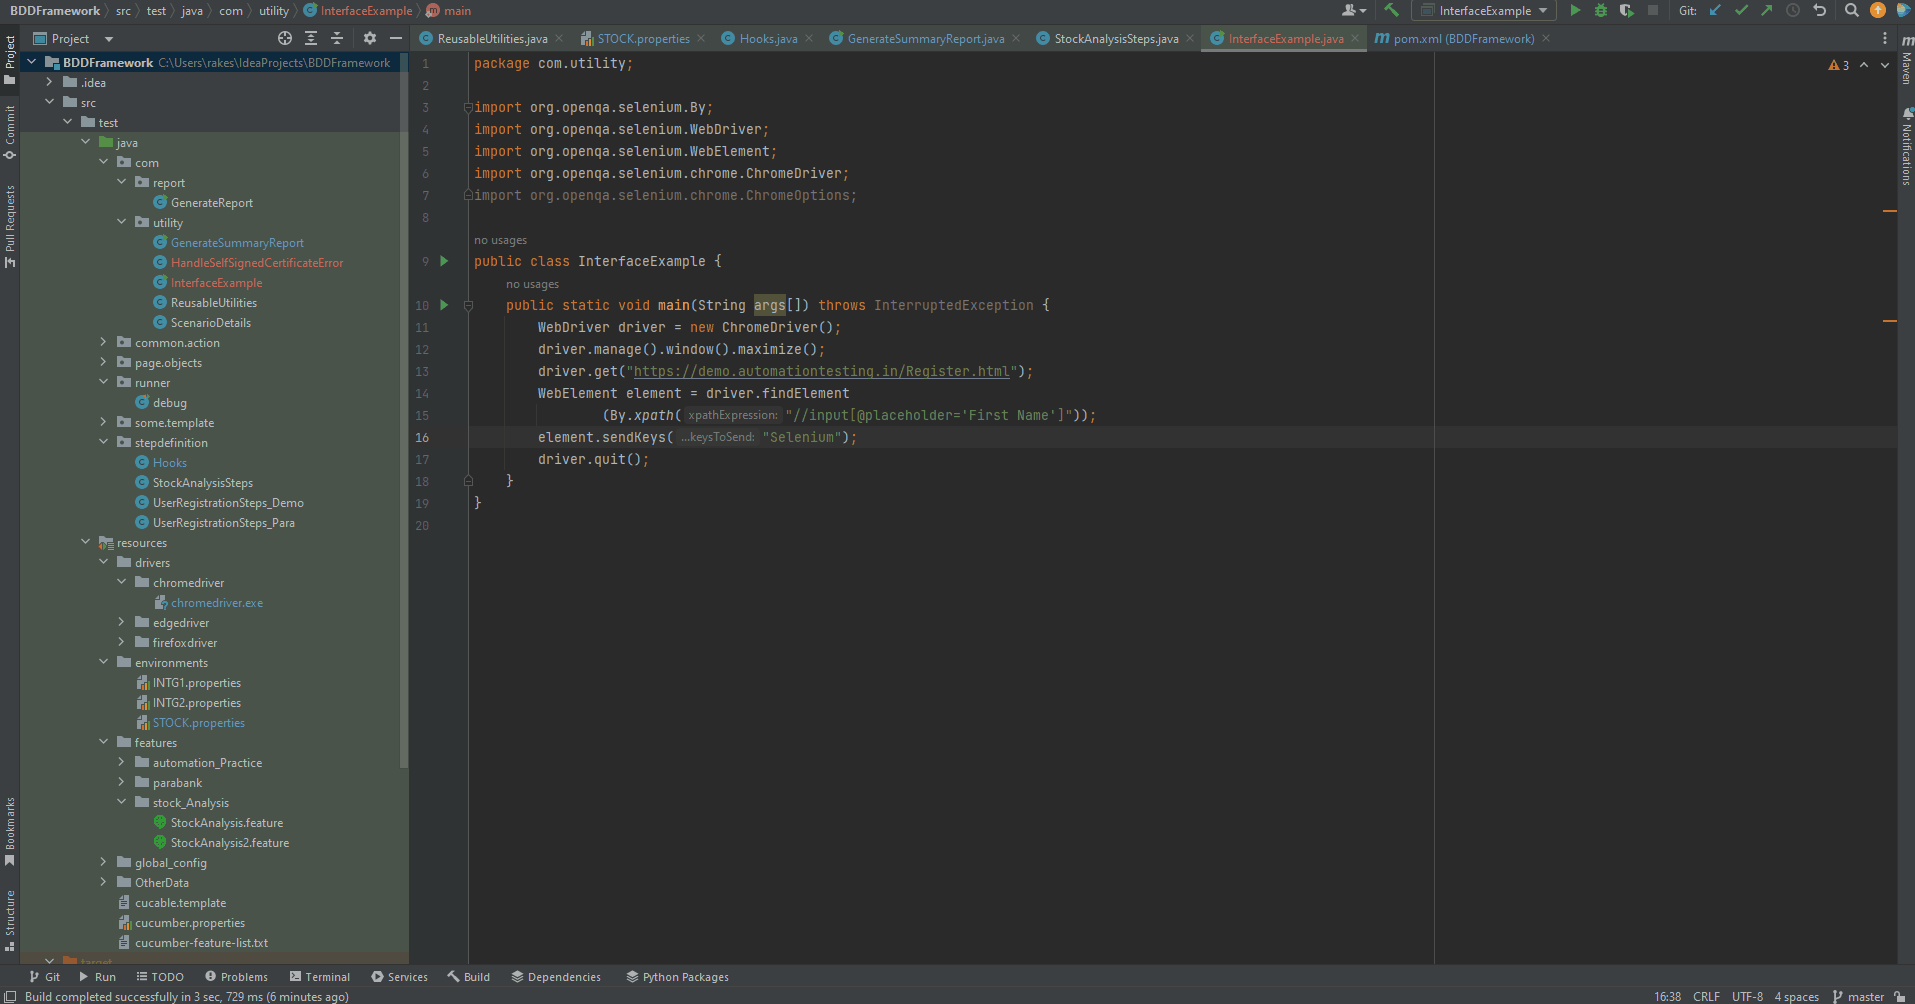Open Search Everywhere magnifier

(1852, 11)
